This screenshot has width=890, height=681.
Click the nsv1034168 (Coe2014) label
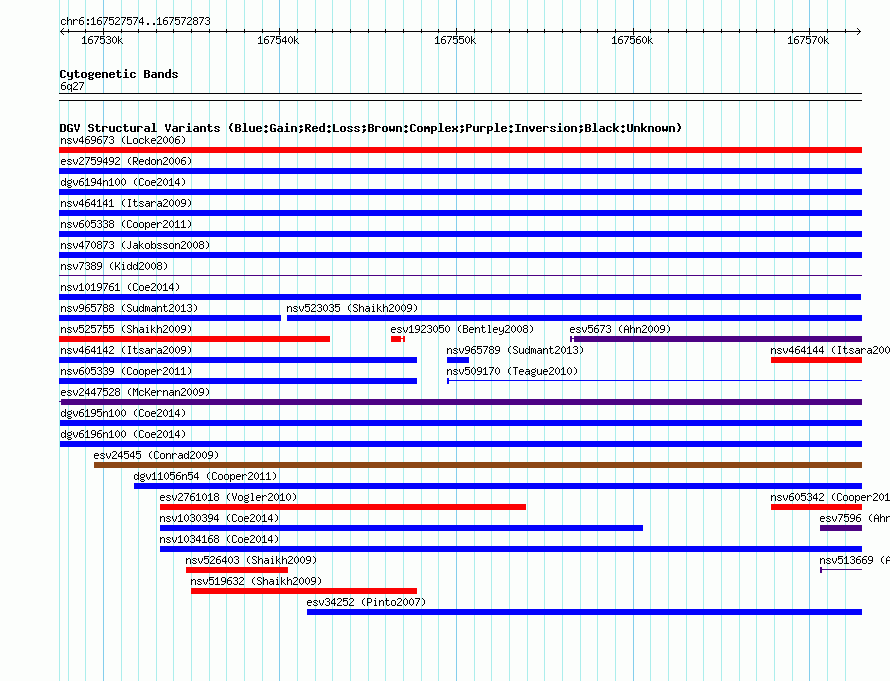click(x=219, y=539)
